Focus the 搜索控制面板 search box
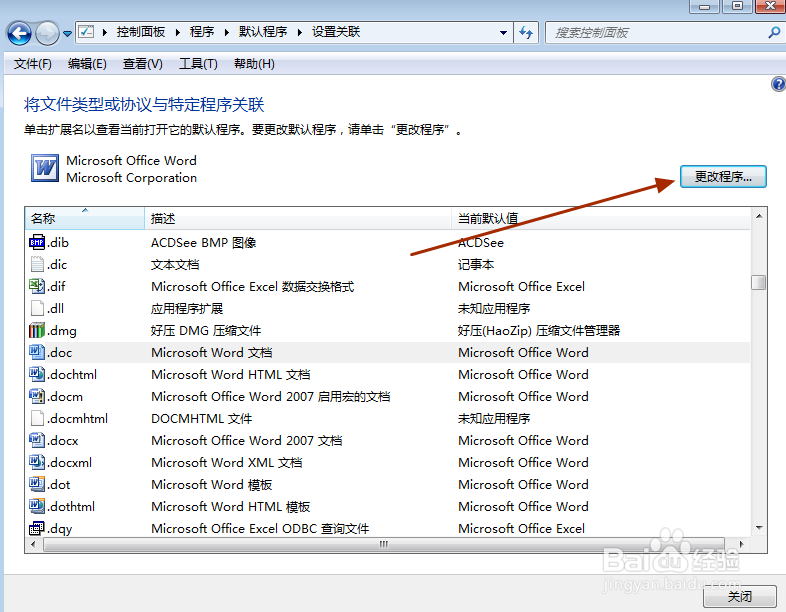Image resolution: width=786 pixels, height=612 pixels. [x=657, y=33]
